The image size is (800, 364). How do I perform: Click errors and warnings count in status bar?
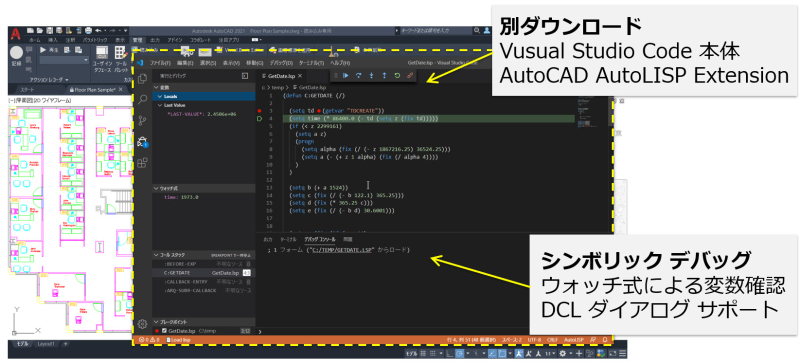(x=148, y=339)
